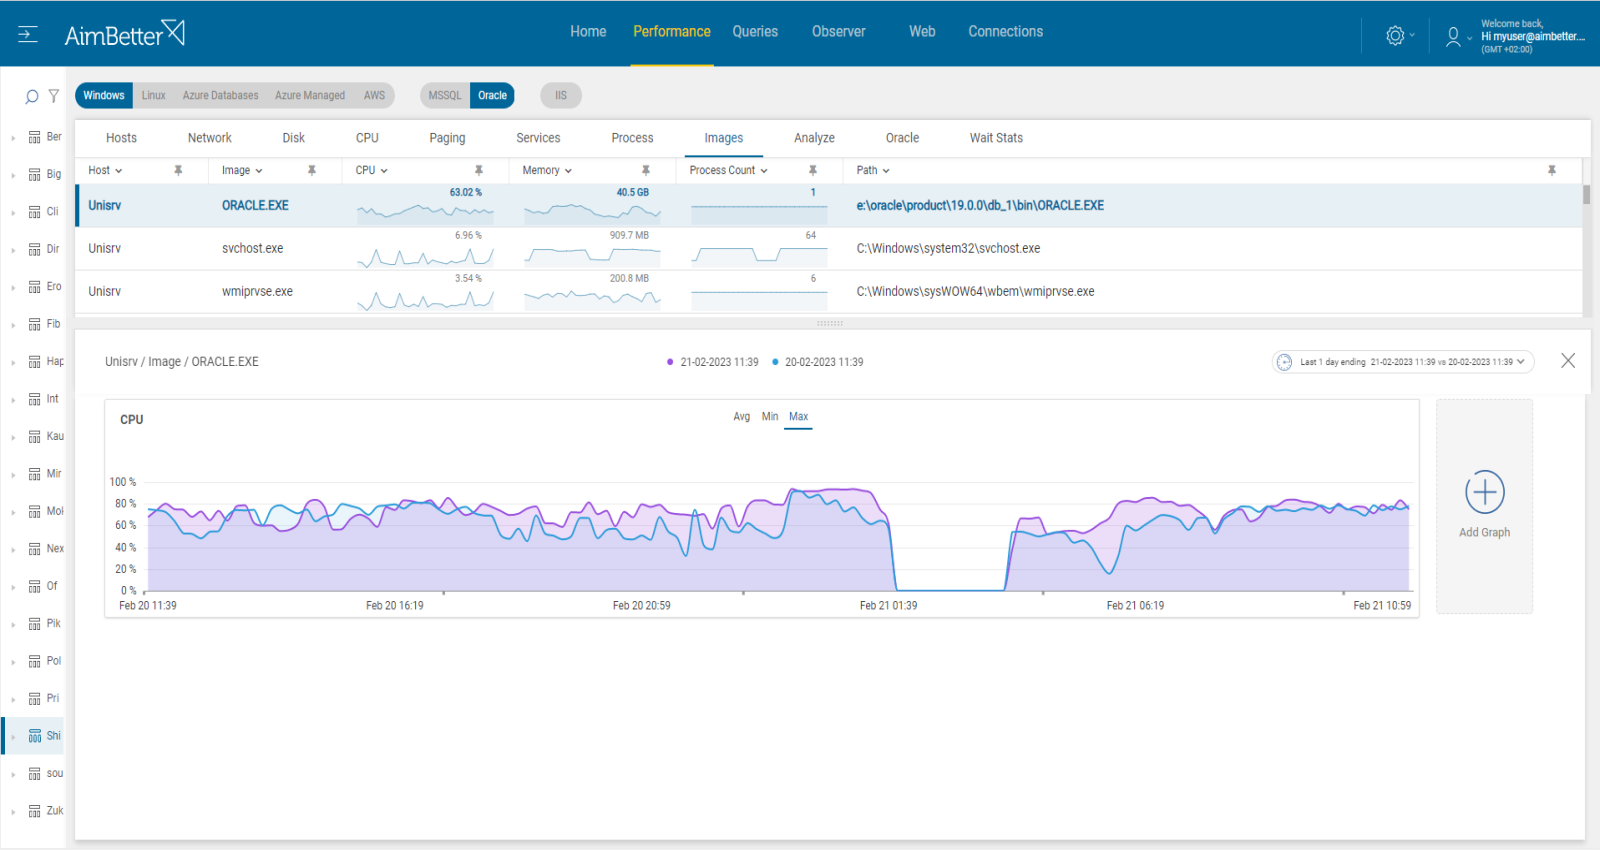Click the ORACLE.EXE image name
The height and width of the screenshot is (850, 1600).
255,205
